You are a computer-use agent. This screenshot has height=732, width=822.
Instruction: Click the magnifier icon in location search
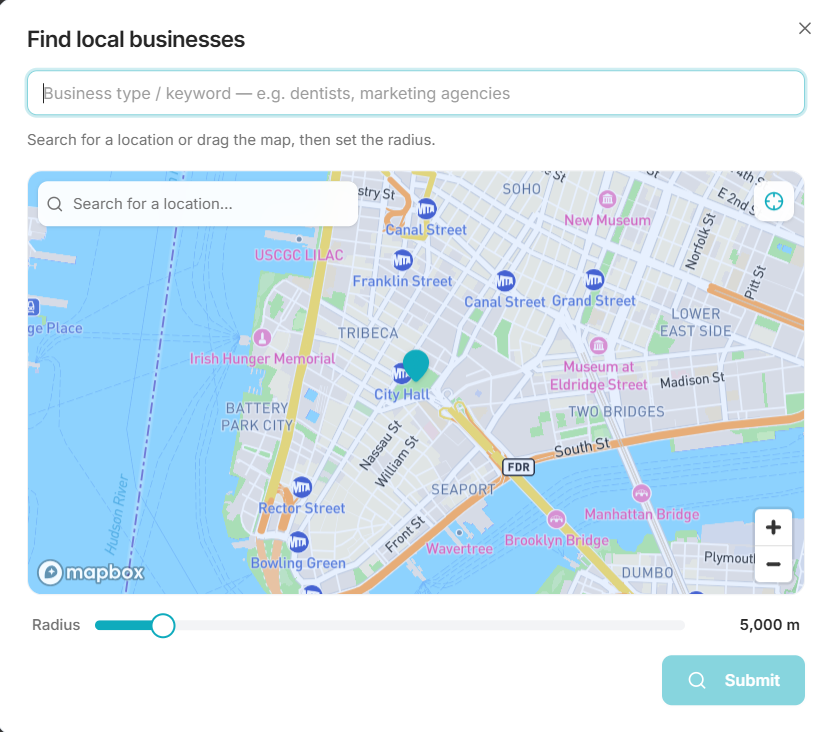55,204
